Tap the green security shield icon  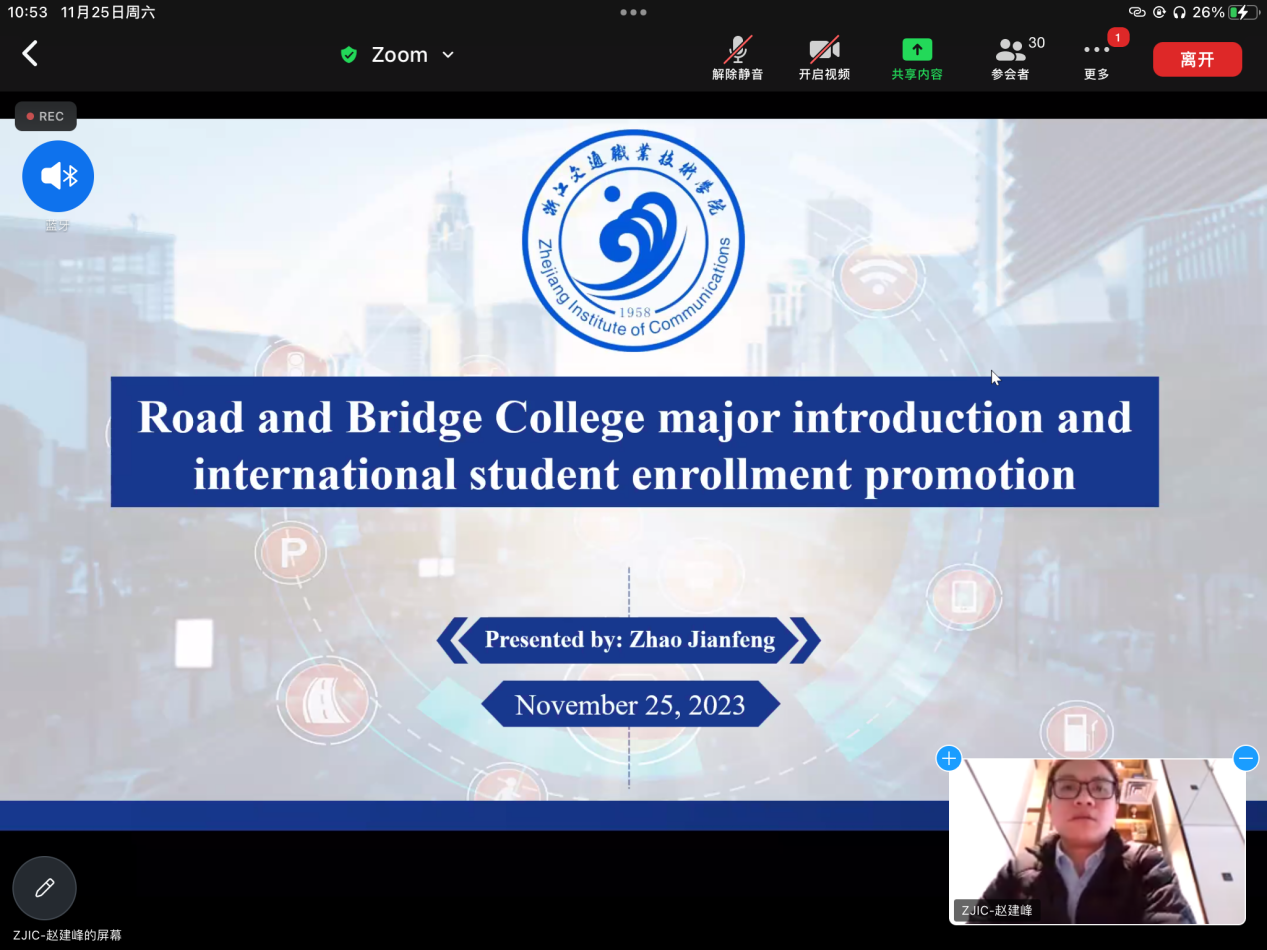[349, 55]
